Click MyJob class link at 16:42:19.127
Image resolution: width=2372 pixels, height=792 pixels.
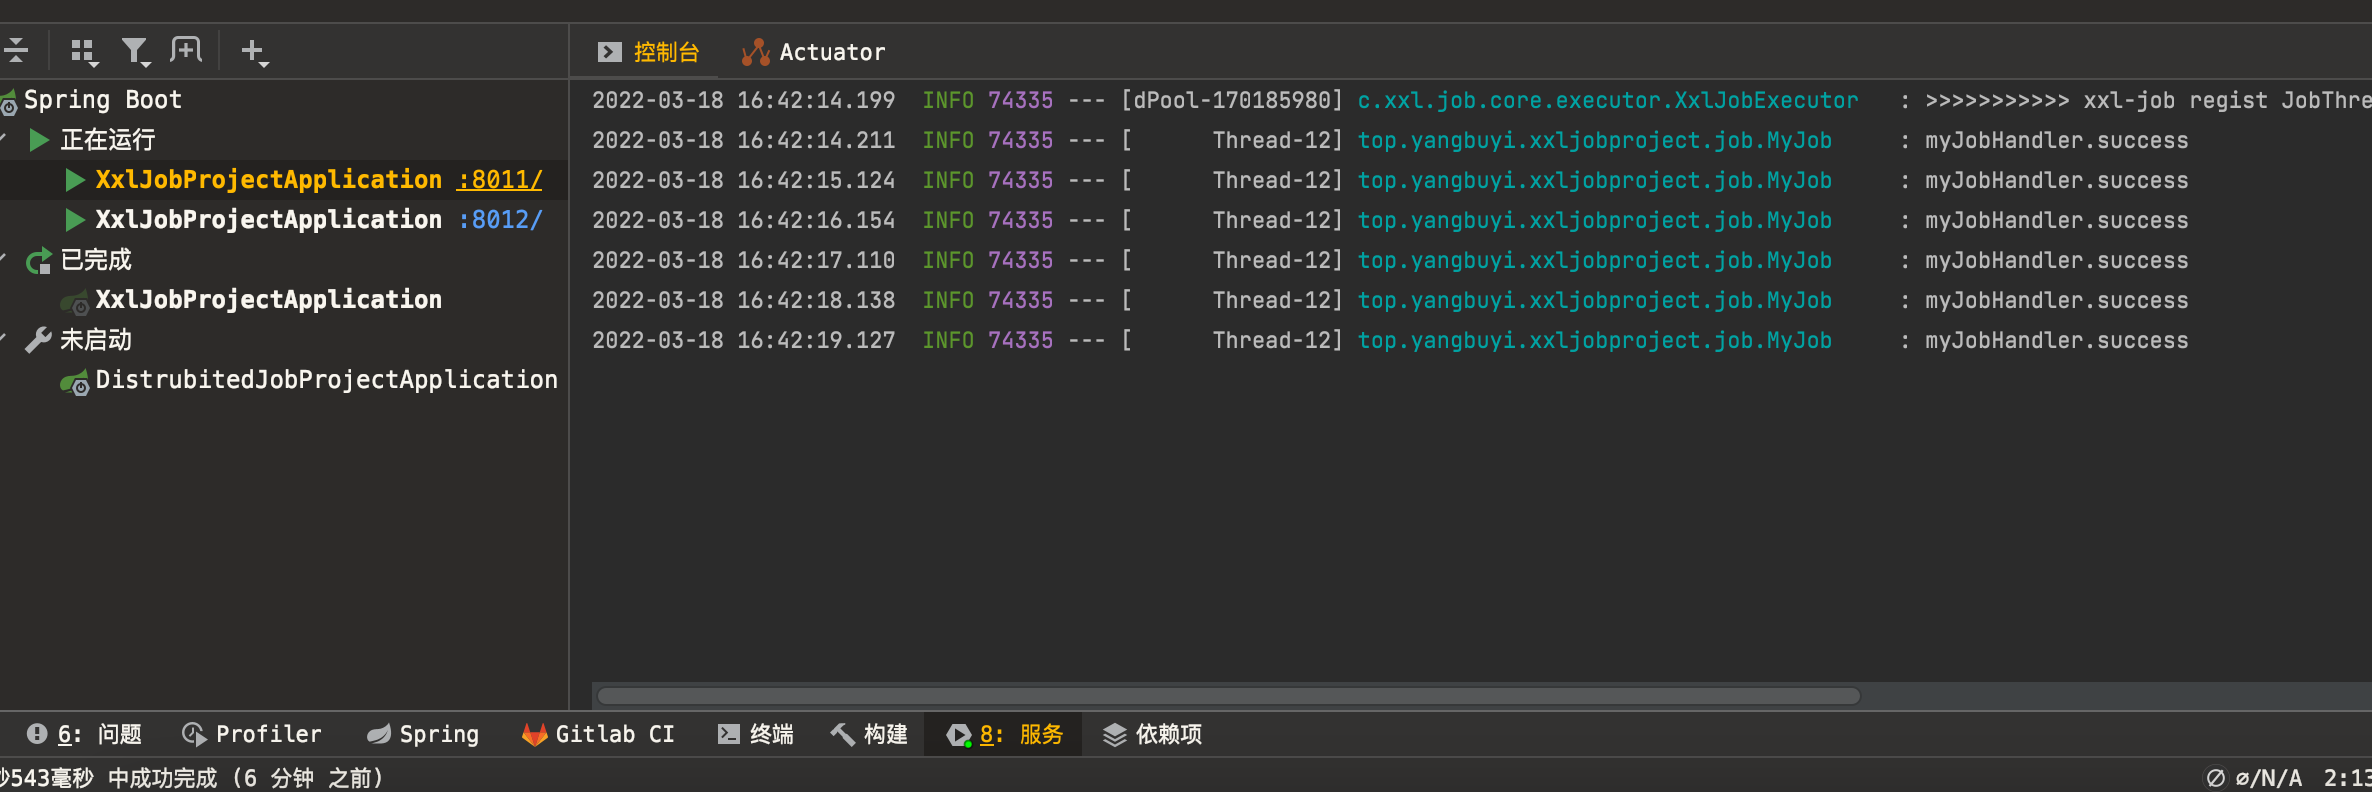tap(1595, 341)
